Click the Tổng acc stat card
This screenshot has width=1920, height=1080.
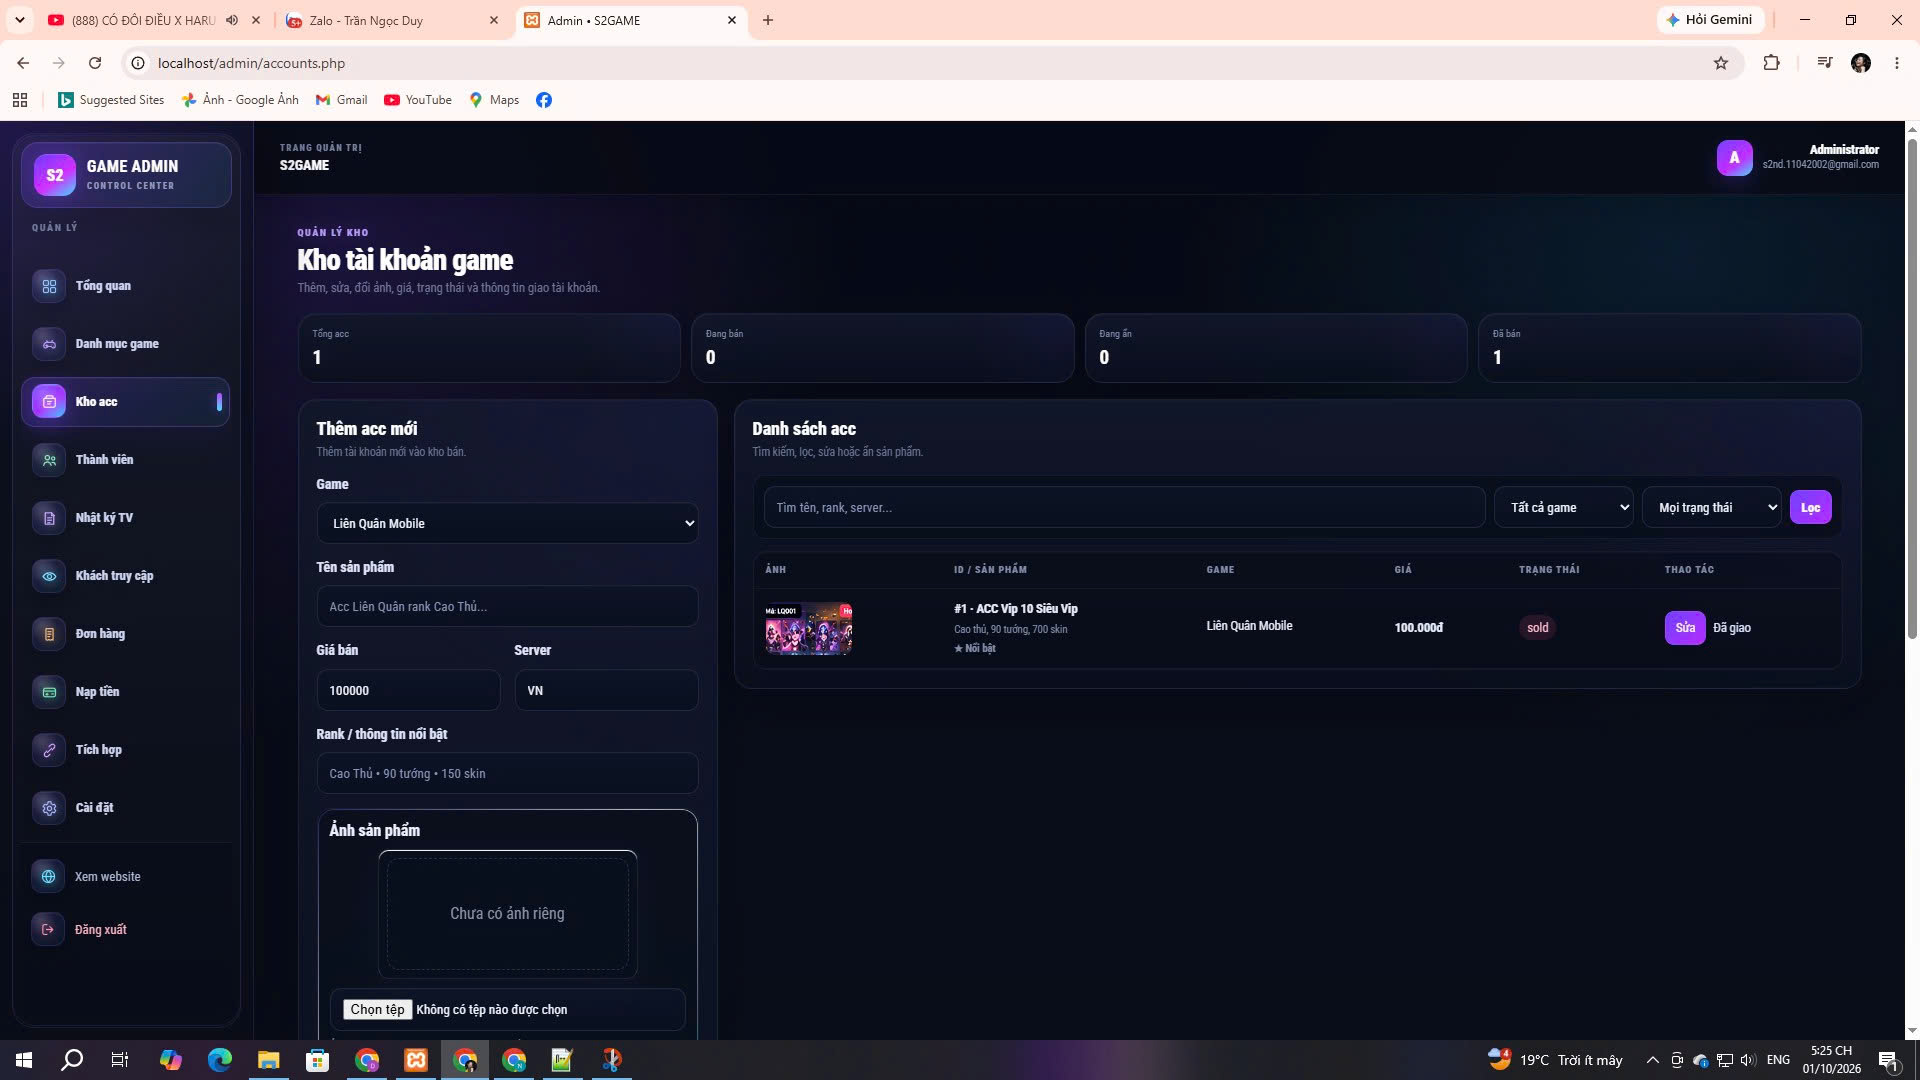(489, 348)
